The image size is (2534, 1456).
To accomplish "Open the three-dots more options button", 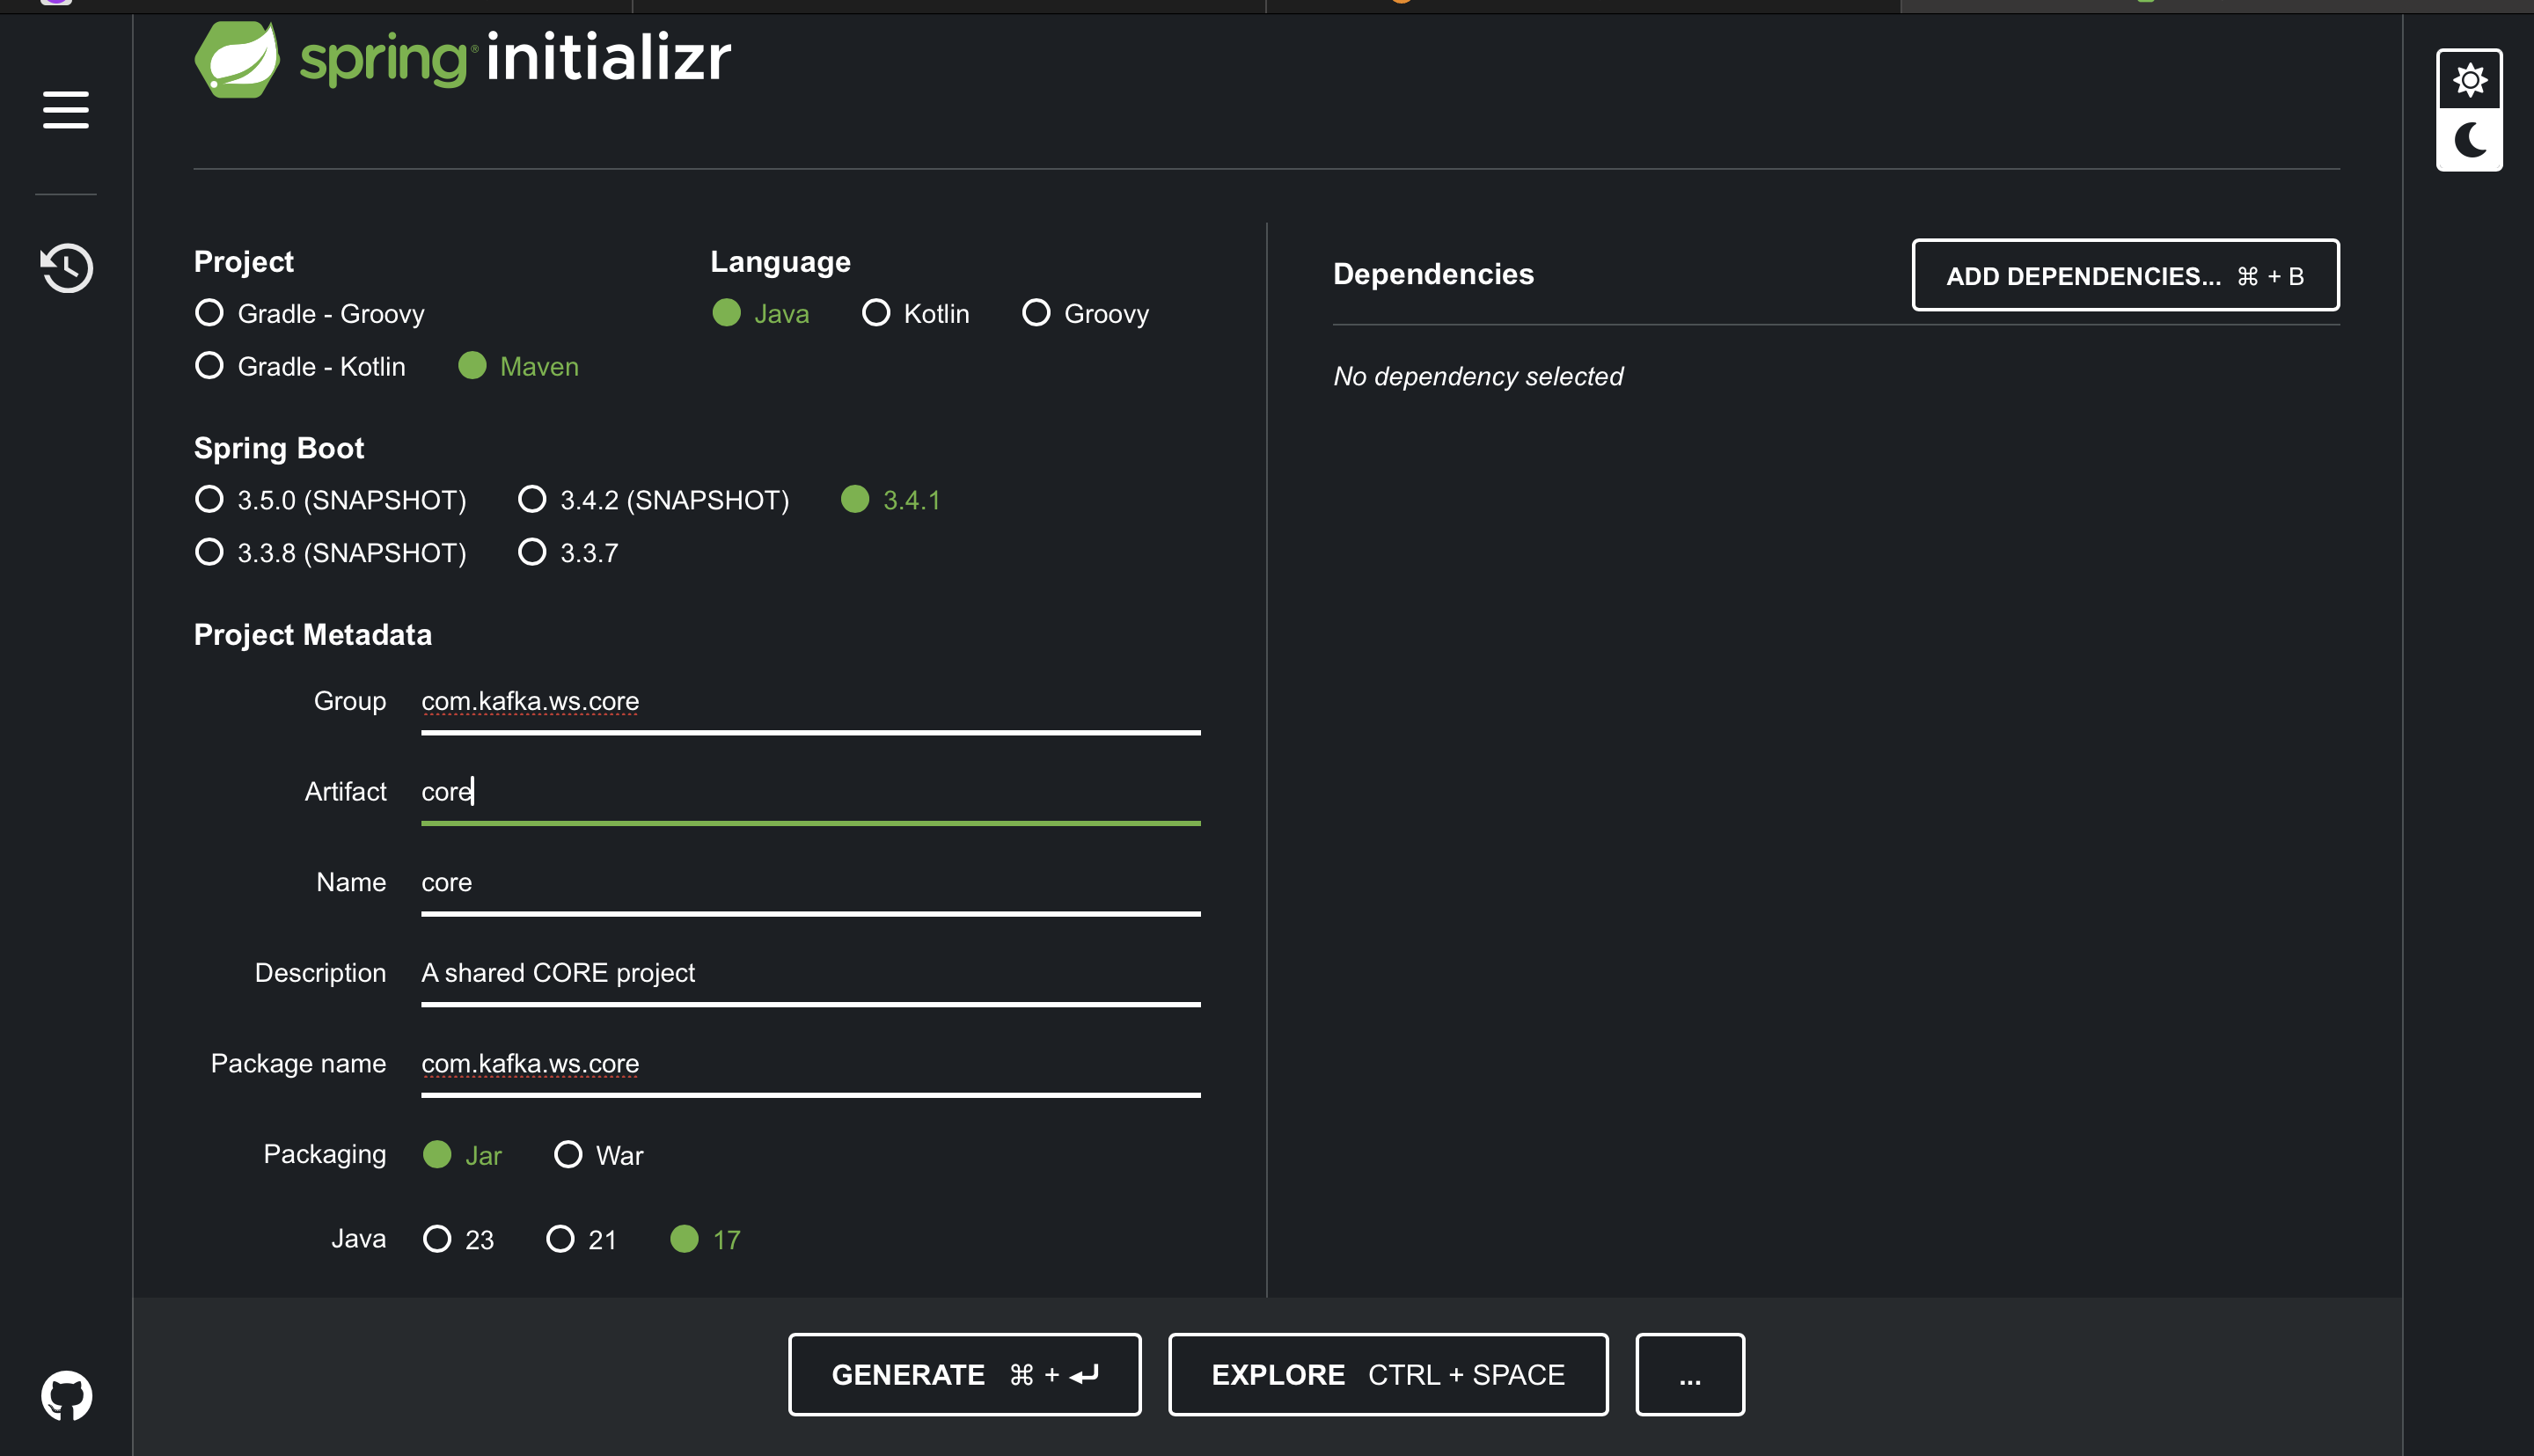I will click(1690, 1375).
